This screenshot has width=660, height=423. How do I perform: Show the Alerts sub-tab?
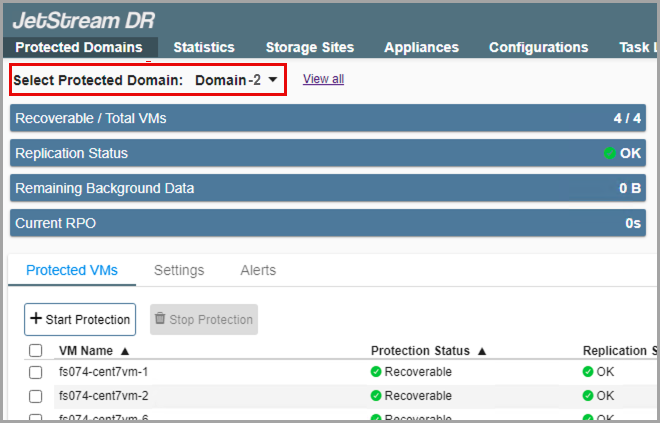click(x=258, y=270)
